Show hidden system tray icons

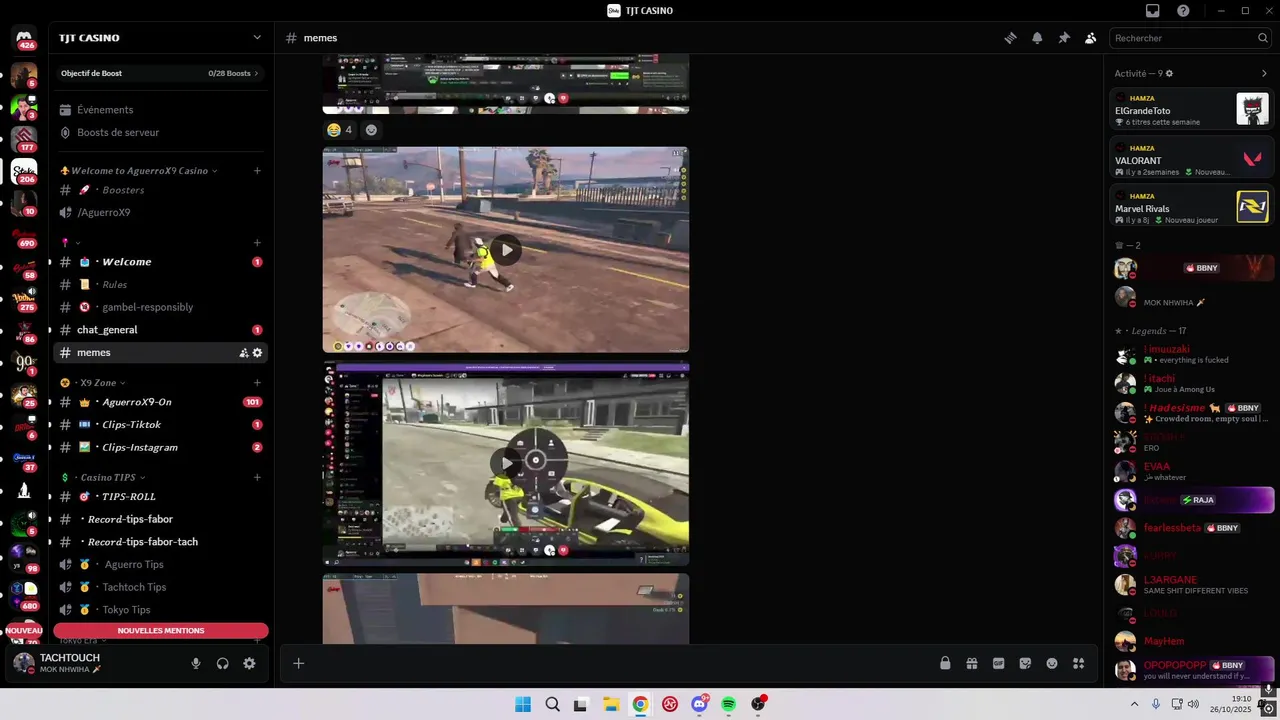click(x=1136, y=704)
